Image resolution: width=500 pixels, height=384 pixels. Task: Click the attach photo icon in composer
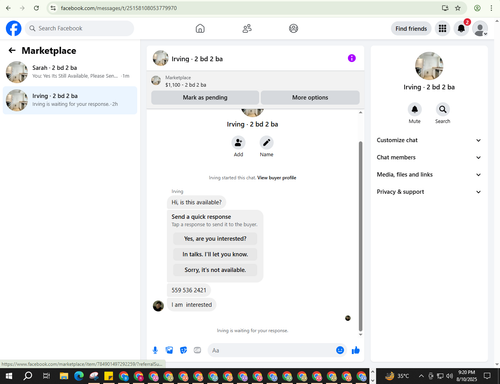pos(169,350)
